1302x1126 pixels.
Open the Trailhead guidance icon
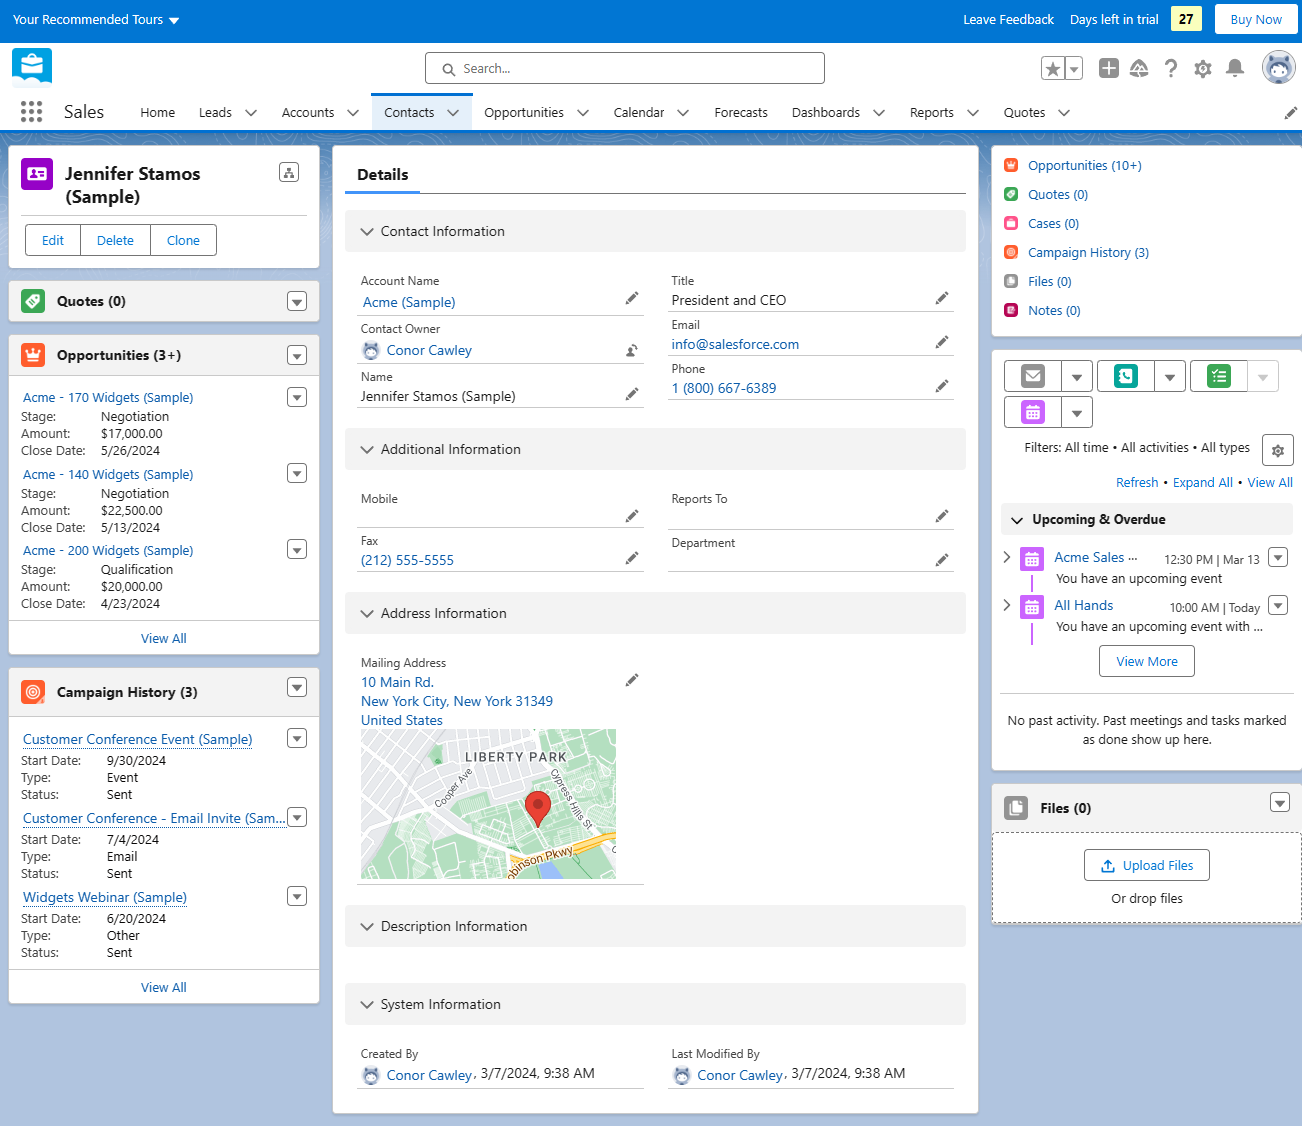[x=1139, y=68]
